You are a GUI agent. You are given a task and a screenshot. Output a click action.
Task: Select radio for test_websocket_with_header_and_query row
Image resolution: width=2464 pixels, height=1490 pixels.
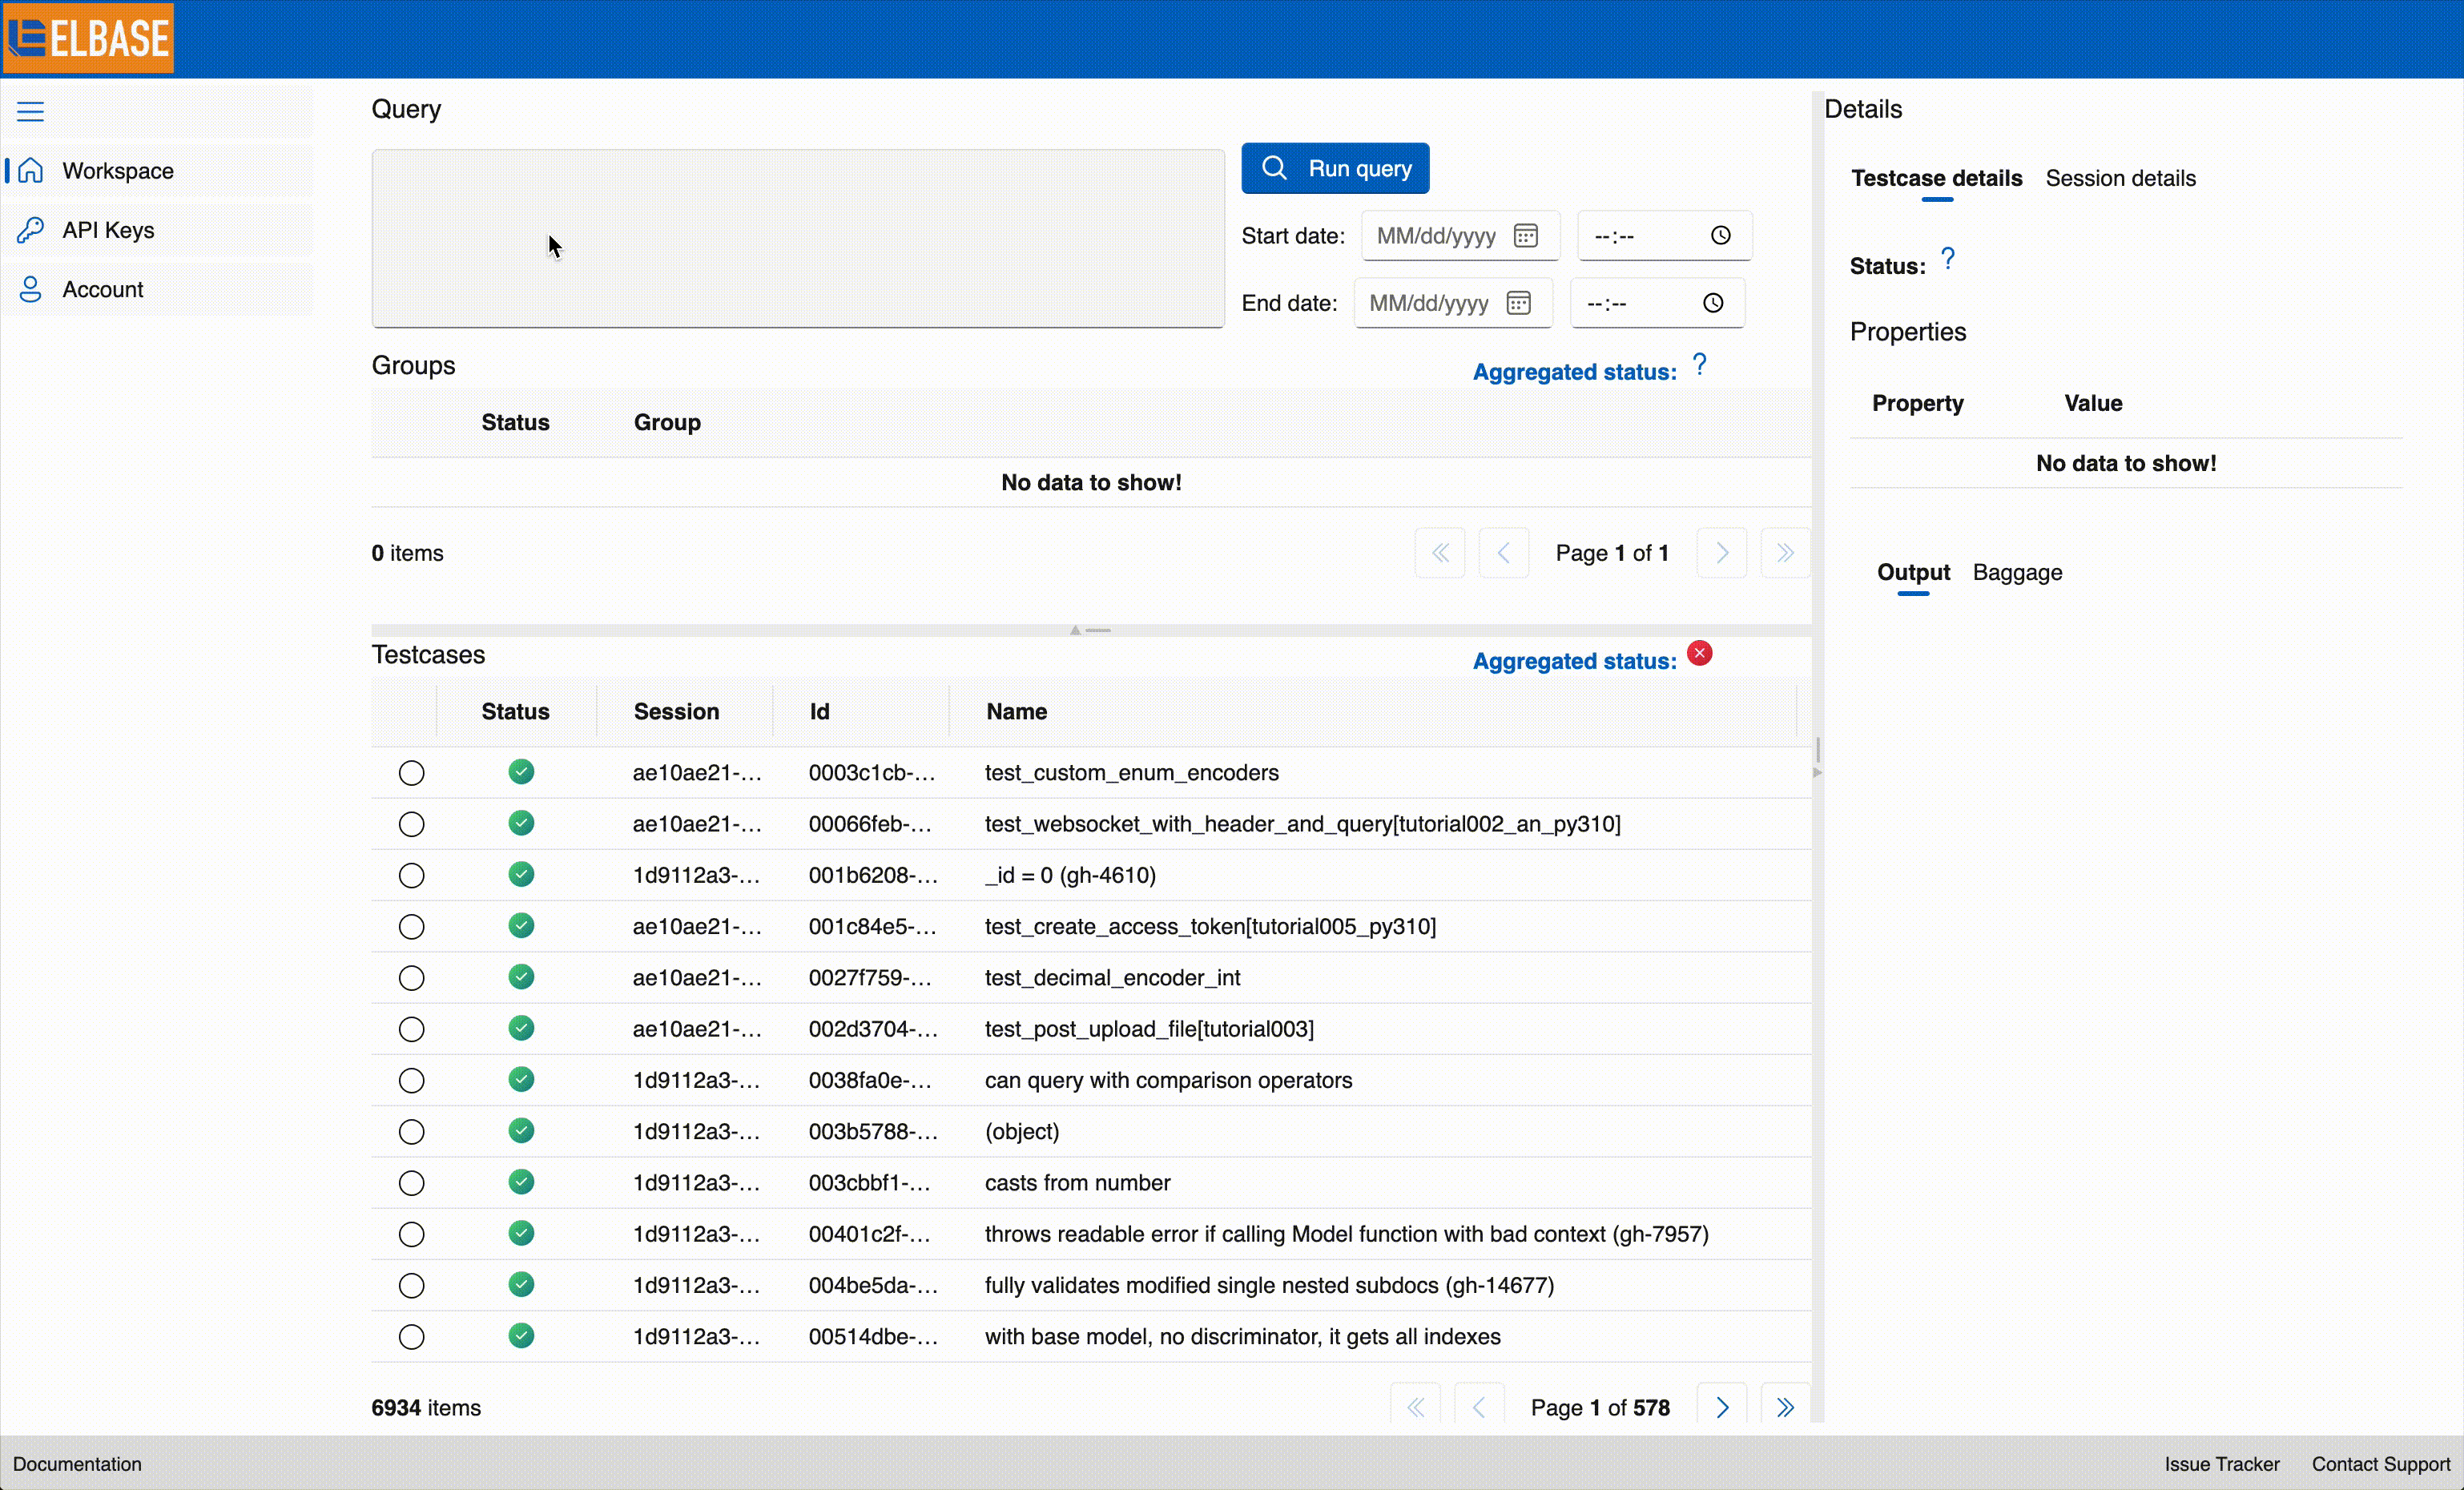pyautogui.click(x=411, y=824)
